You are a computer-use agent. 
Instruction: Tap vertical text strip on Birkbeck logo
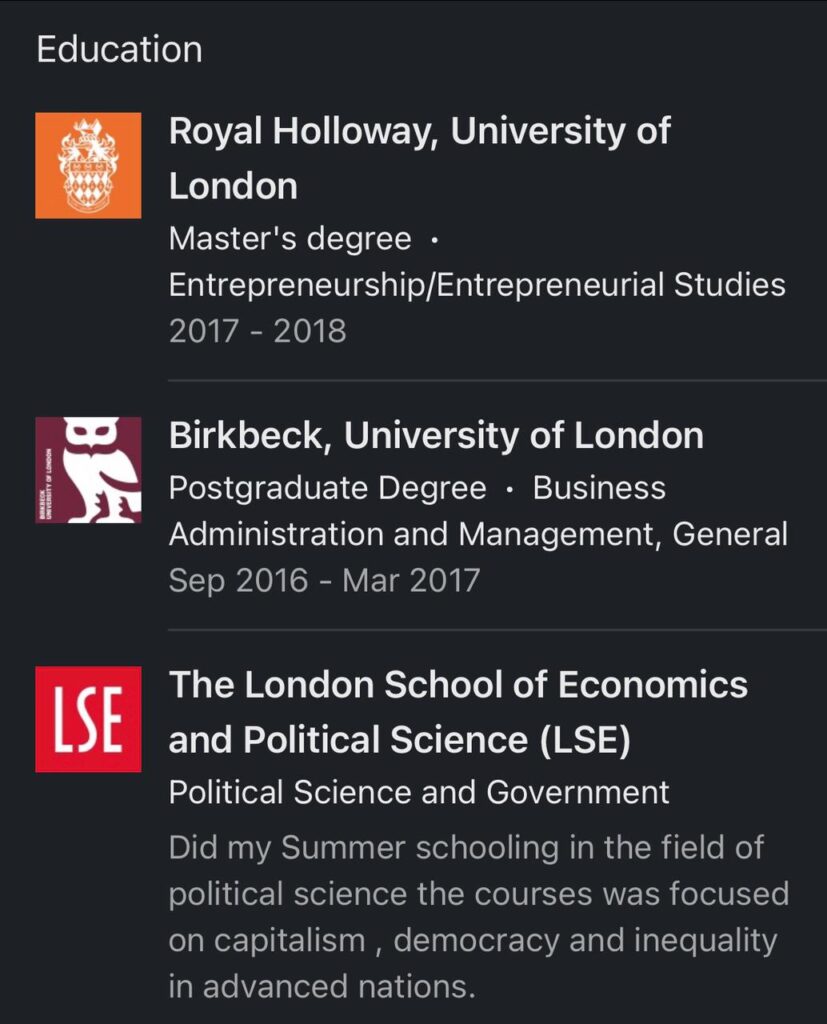47,478
